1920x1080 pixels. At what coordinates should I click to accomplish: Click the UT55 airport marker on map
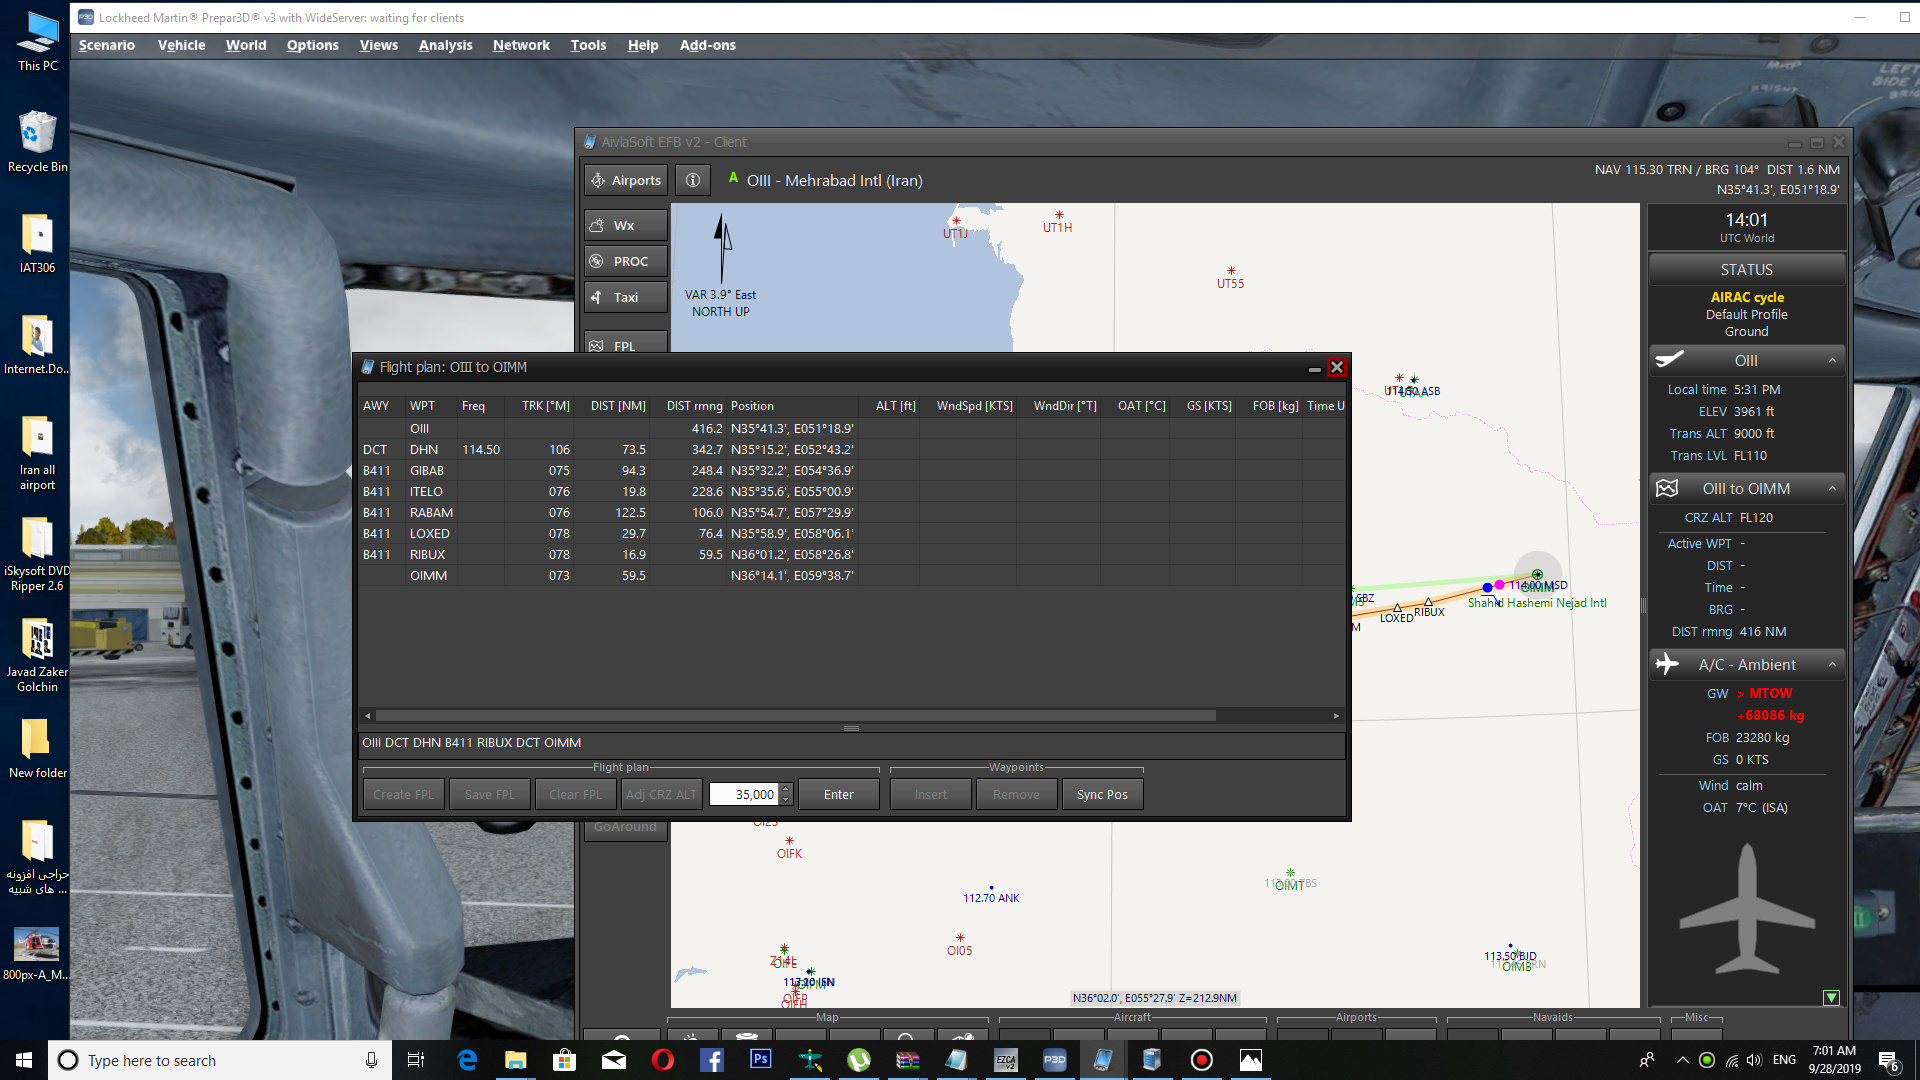point(1230,278)
